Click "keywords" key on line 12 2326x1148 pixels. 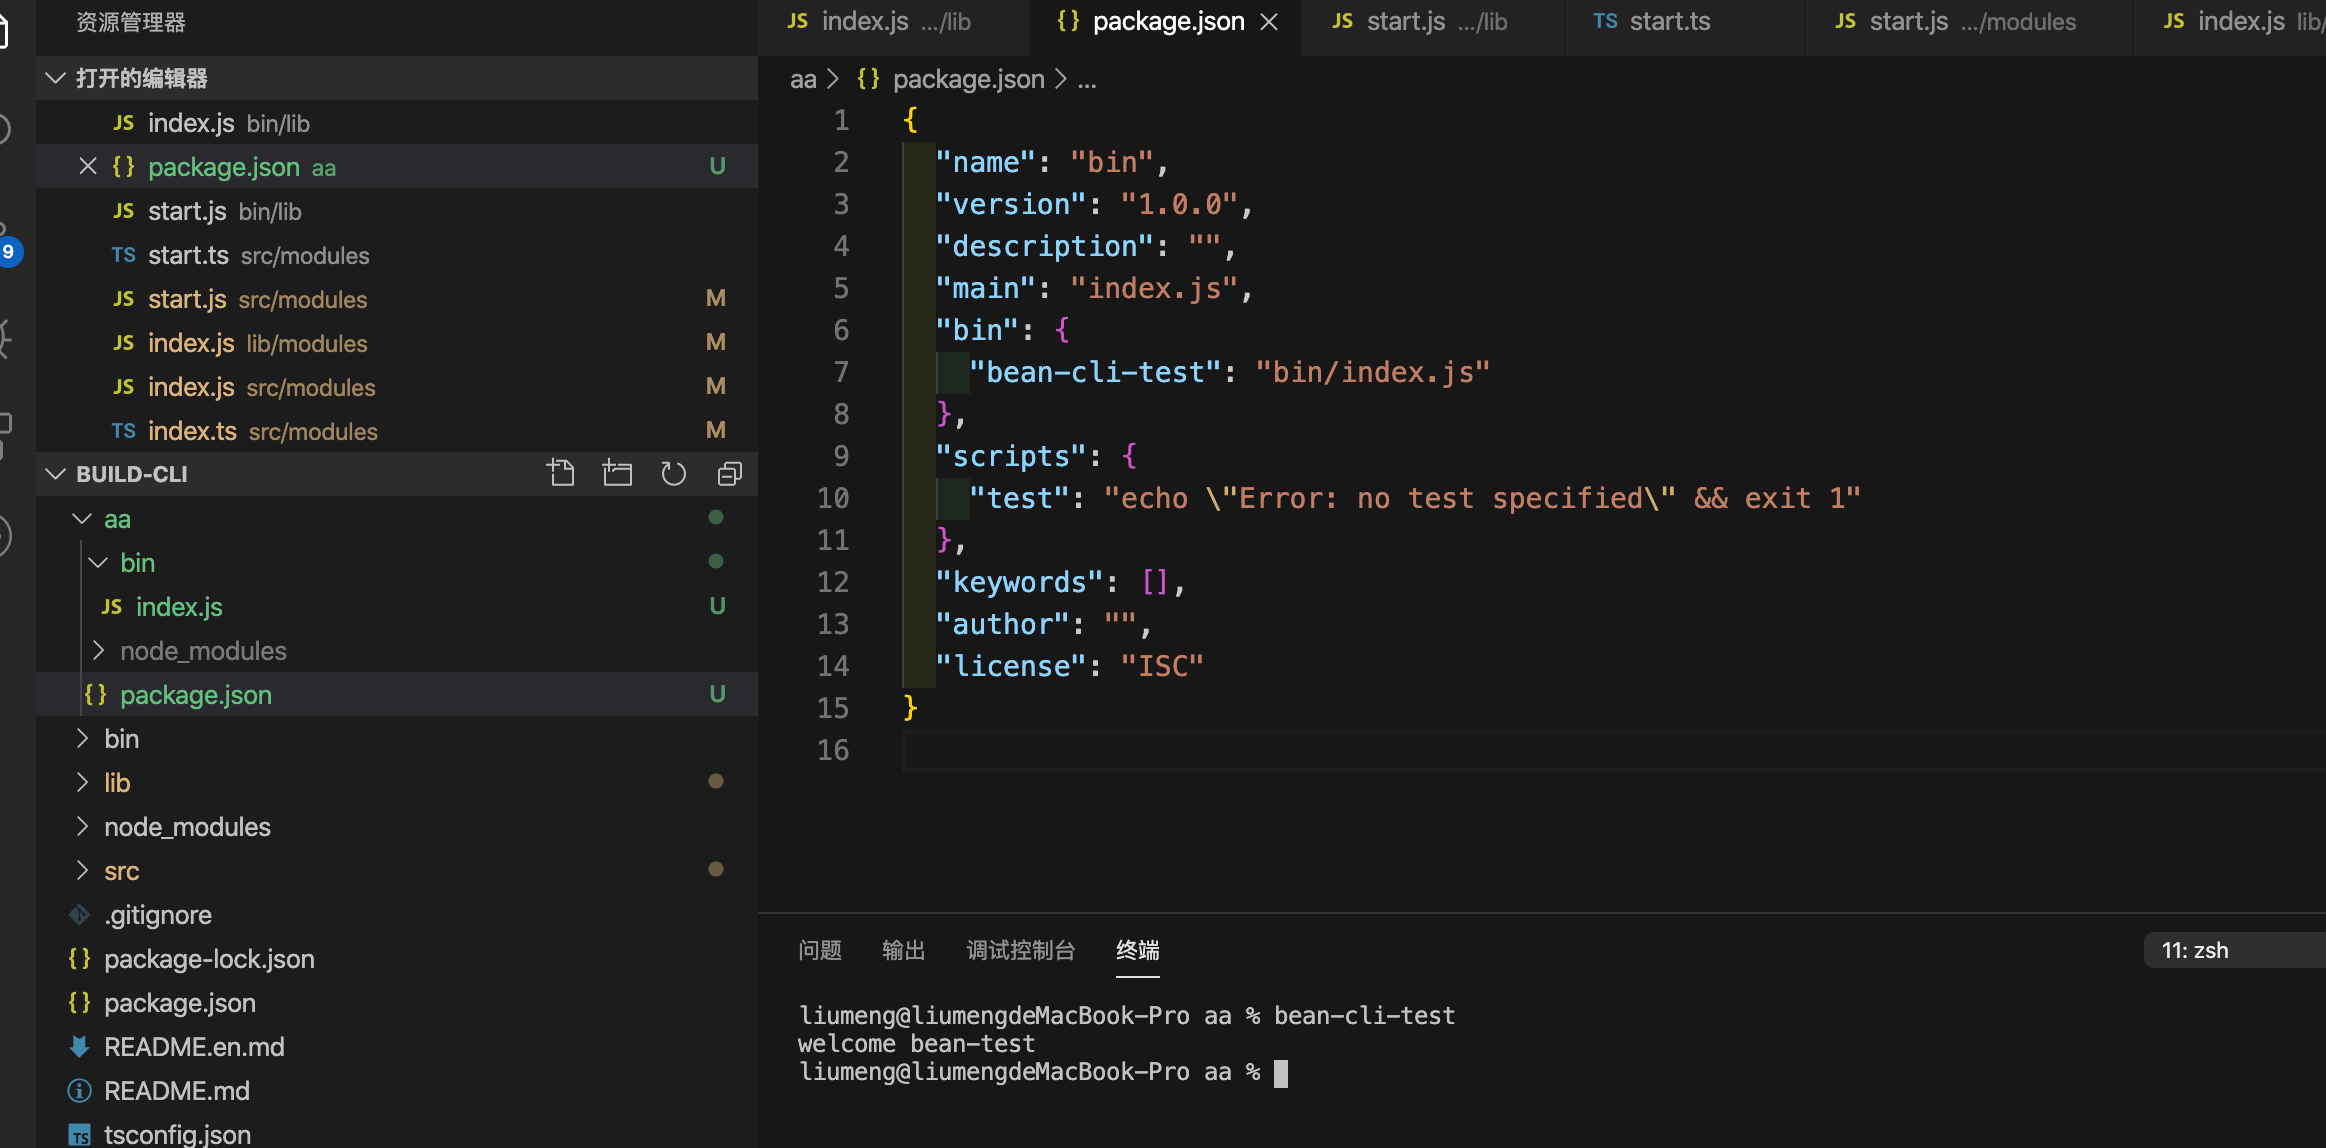1019,582
